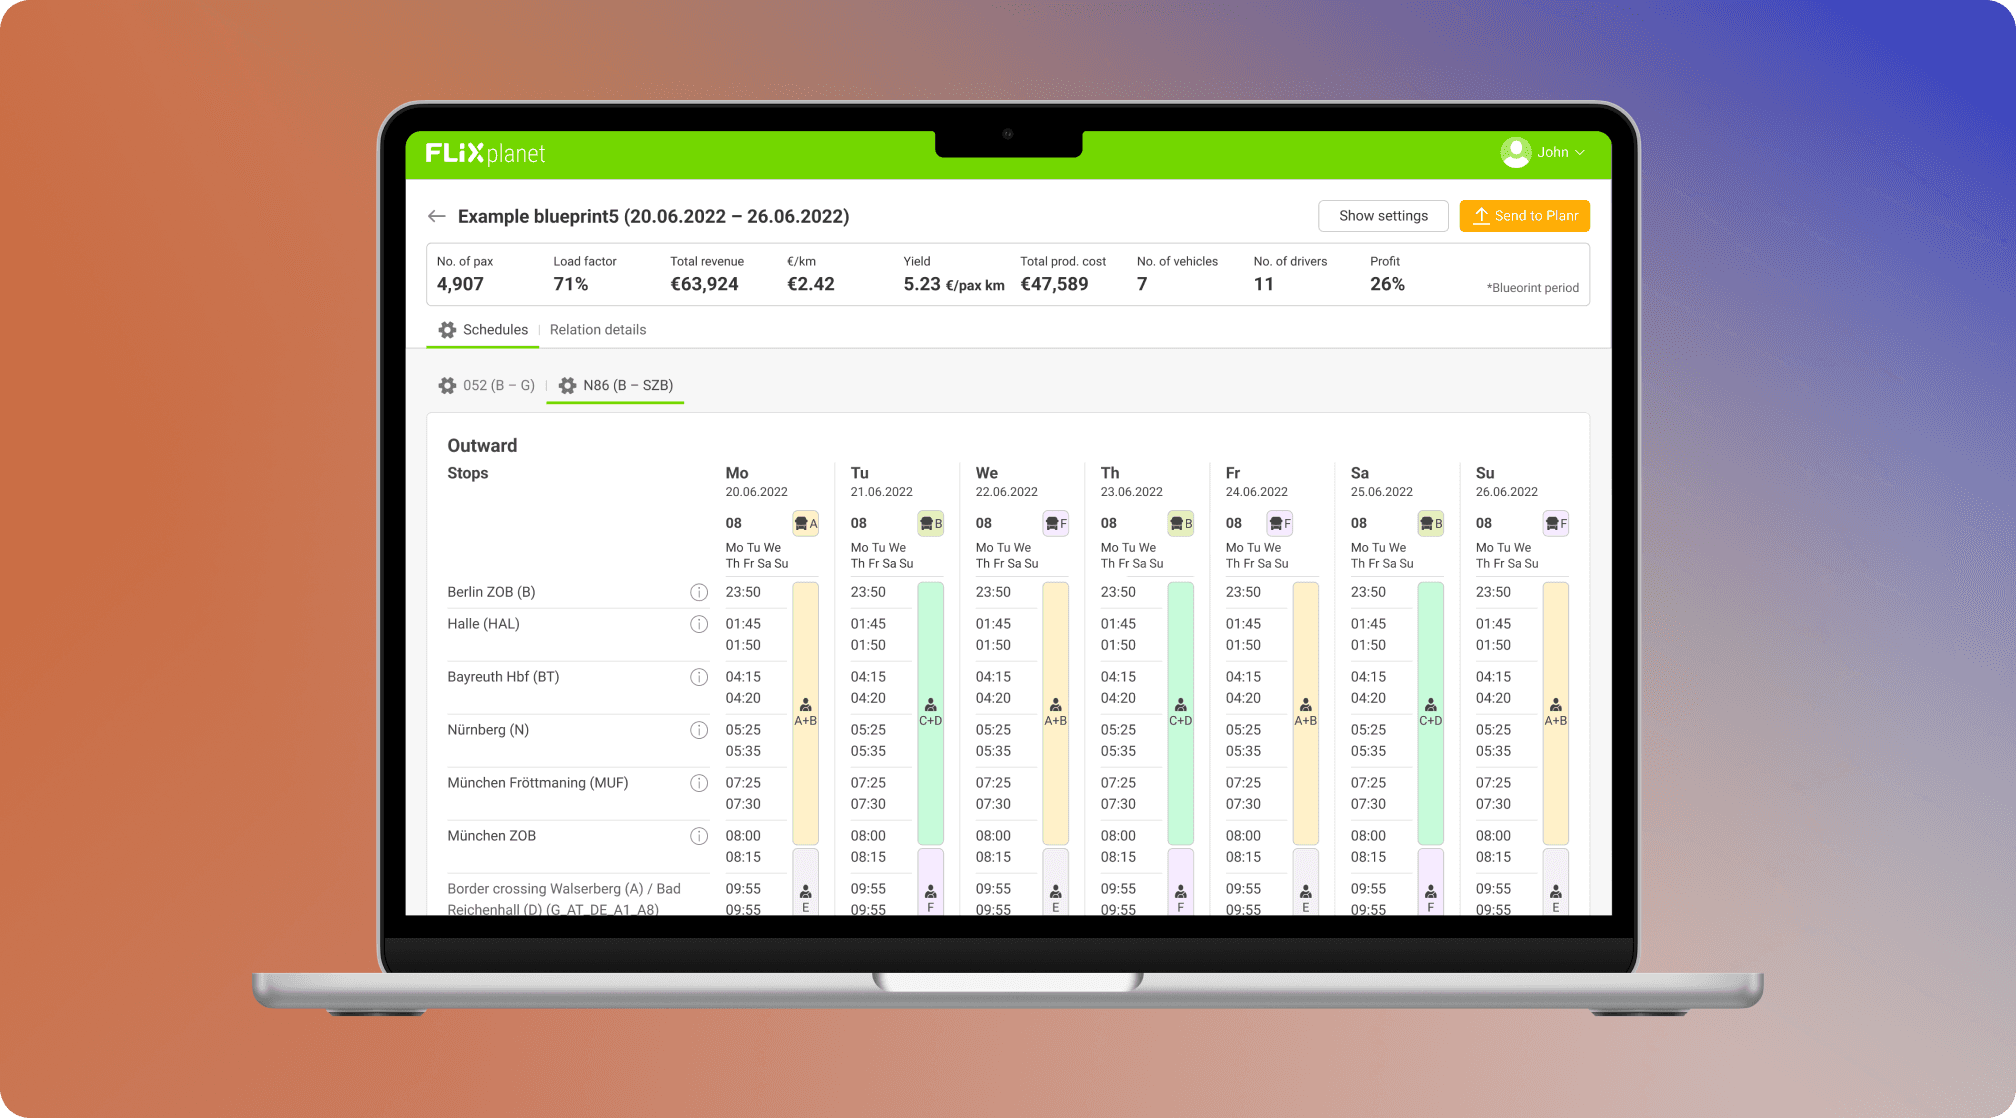Click the Show settings button
Screen dimensions: 2016x1118
[1383, 216]
